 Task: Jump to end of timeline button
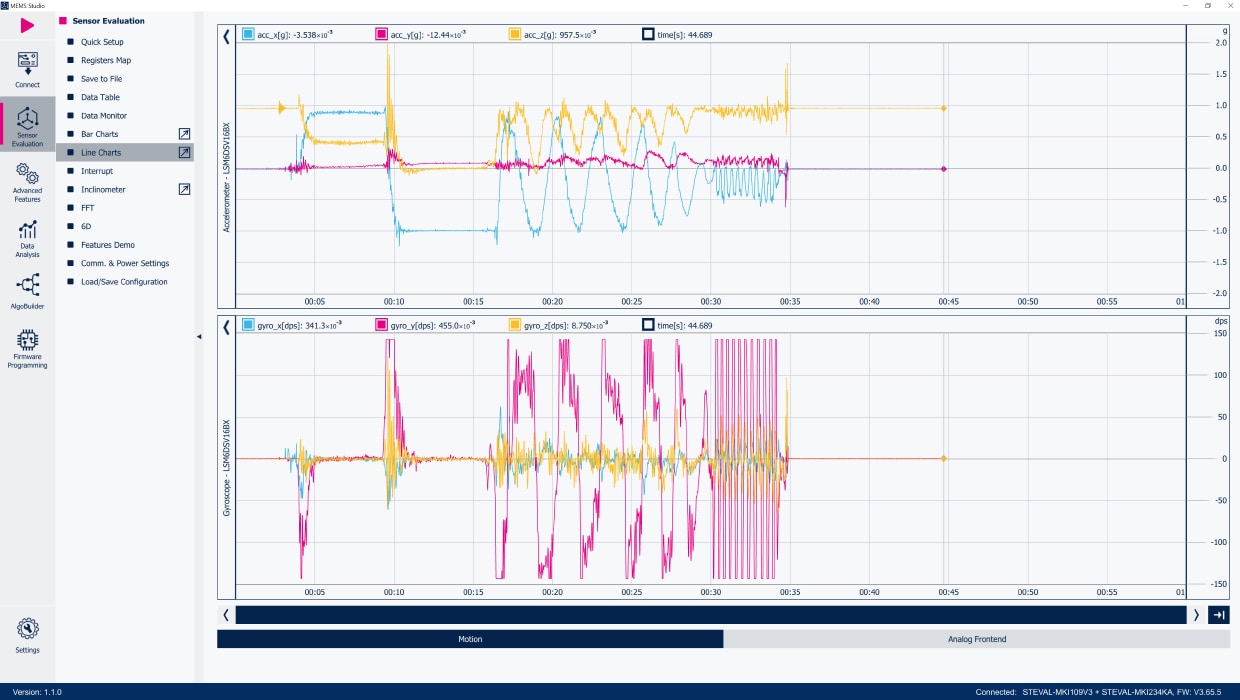click(1219, 615)
